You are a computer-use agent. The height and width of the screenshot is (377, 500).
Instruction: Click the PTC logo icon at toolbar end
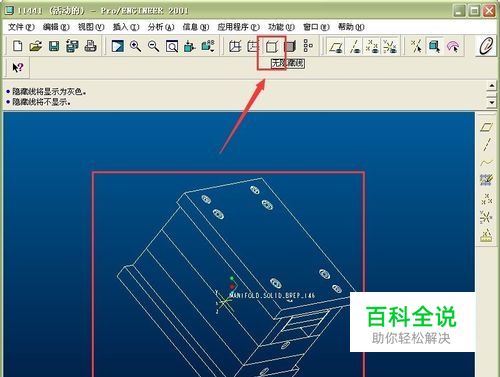tap(486, 46)
